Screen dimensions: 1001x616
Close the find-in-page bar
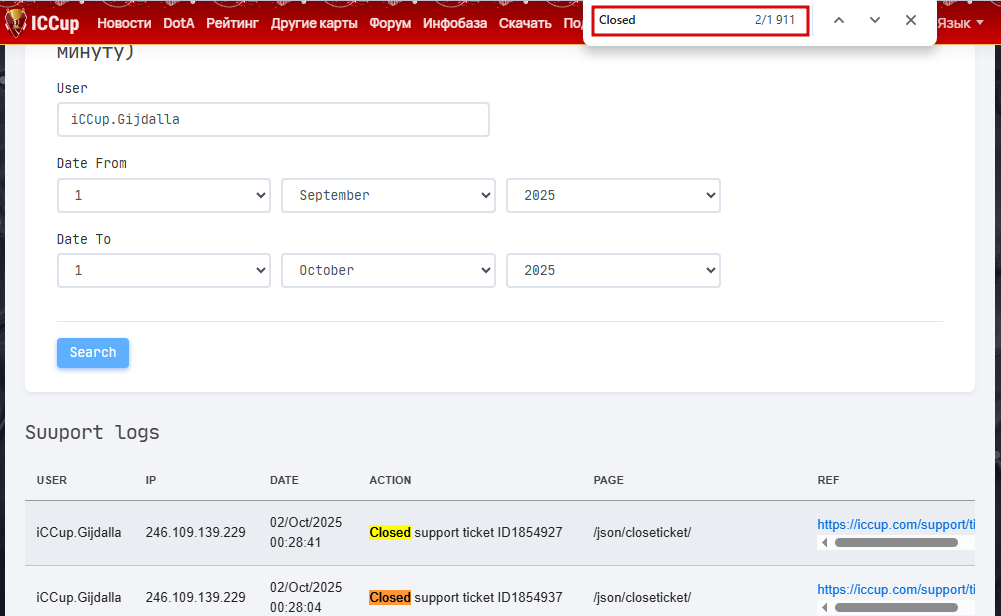click(x=911, y=20)
